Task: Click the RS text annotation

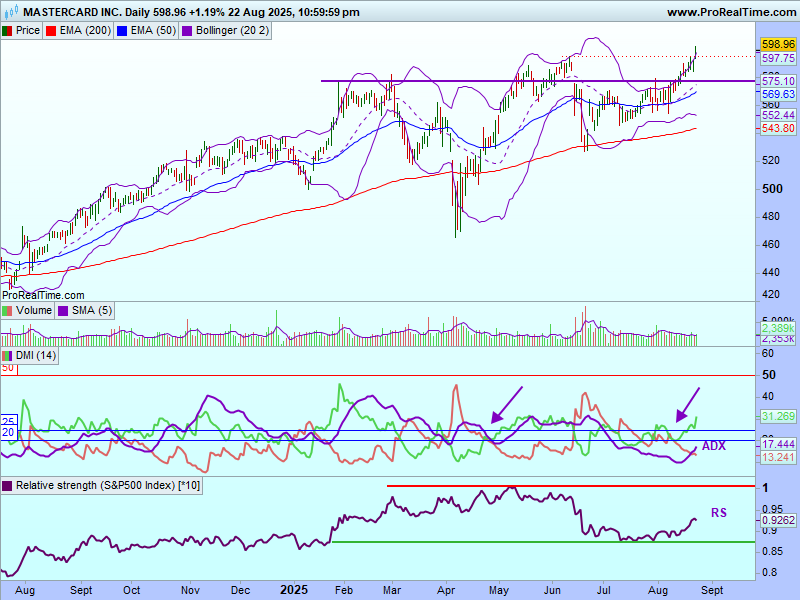Action: pos(719,513)
